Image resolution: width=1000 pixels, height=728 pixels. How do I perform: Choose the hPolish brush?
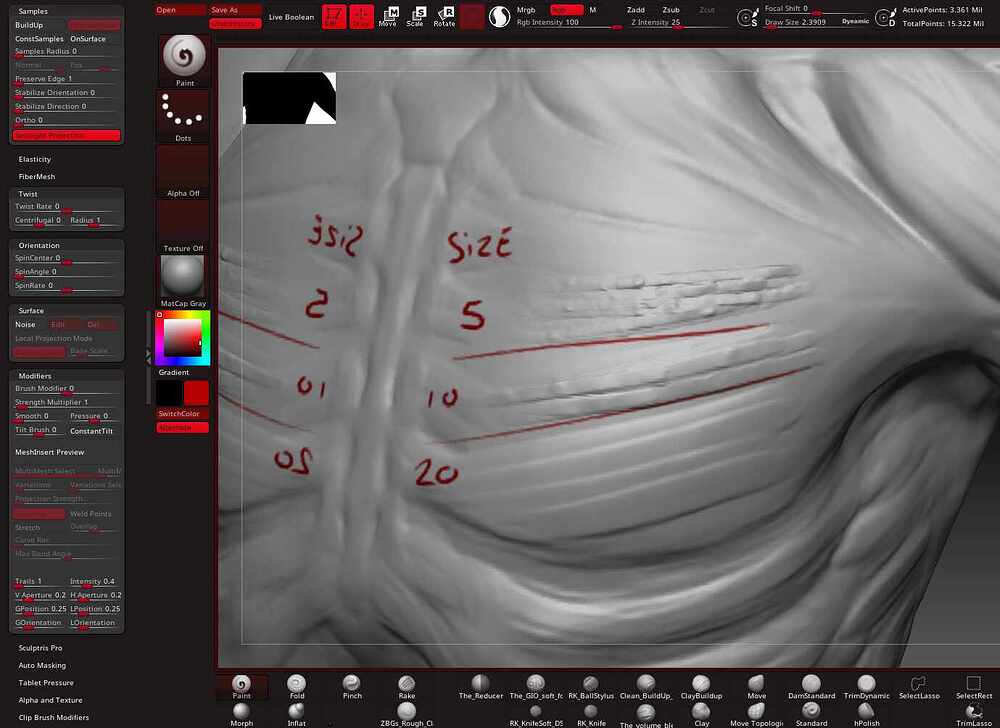866,715
